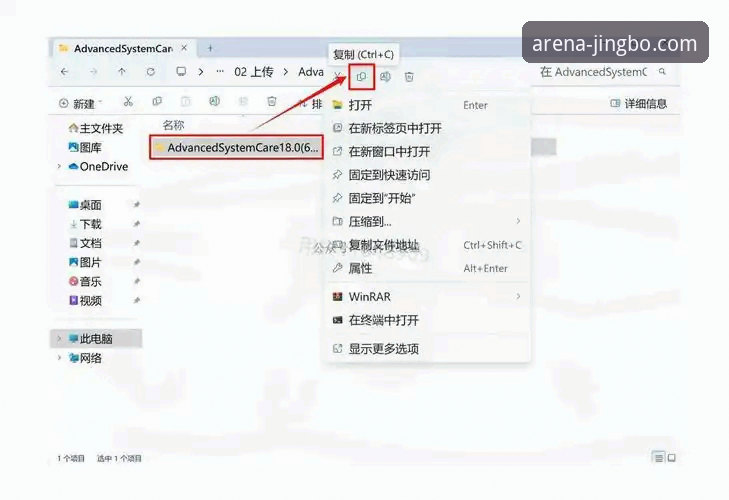The width and height of the screenshot is (729, 500).
Task: Go back with the left arrow navigation button
Action: 65,72
